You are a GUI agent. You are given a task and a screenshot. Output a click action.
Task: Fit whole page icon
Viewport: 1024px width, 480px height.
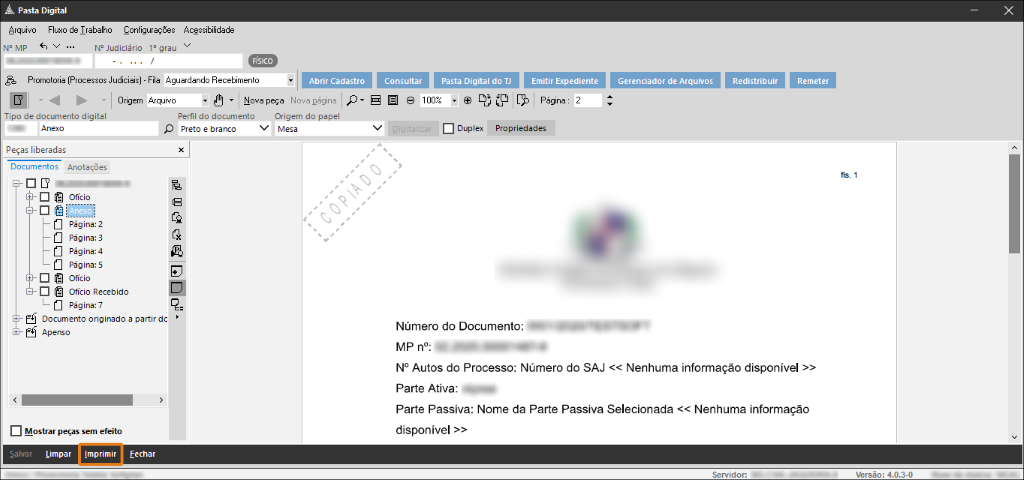tap(392, 101)
